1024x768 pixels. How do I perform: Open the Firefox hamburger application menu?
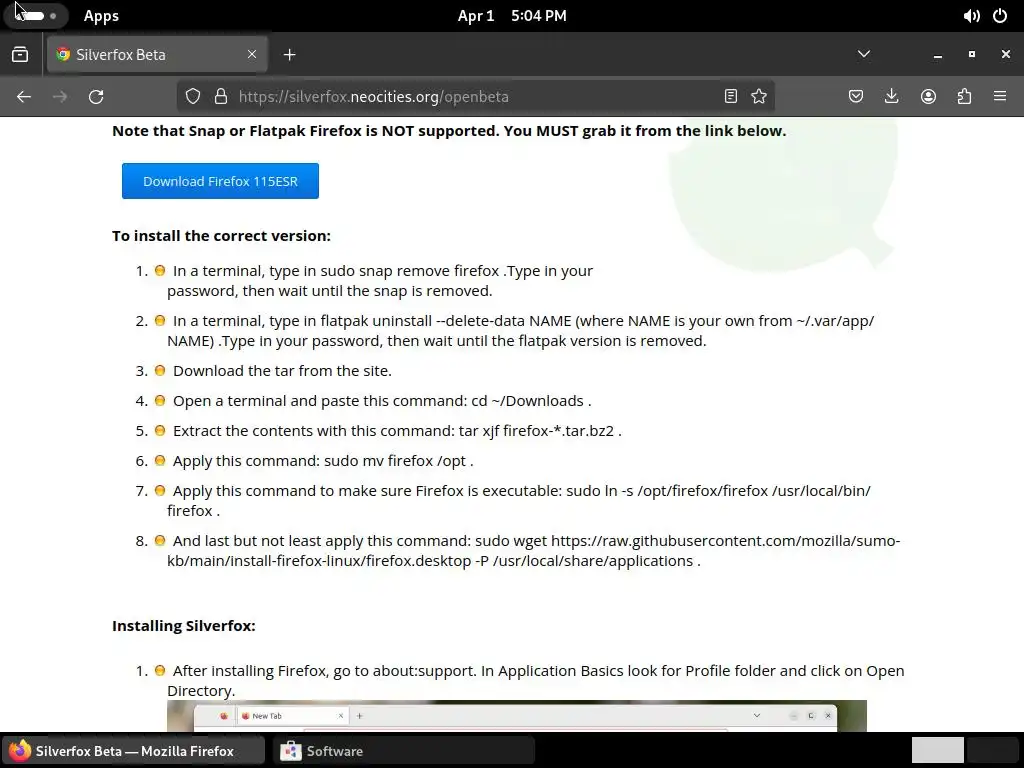tap(1000, 97)
